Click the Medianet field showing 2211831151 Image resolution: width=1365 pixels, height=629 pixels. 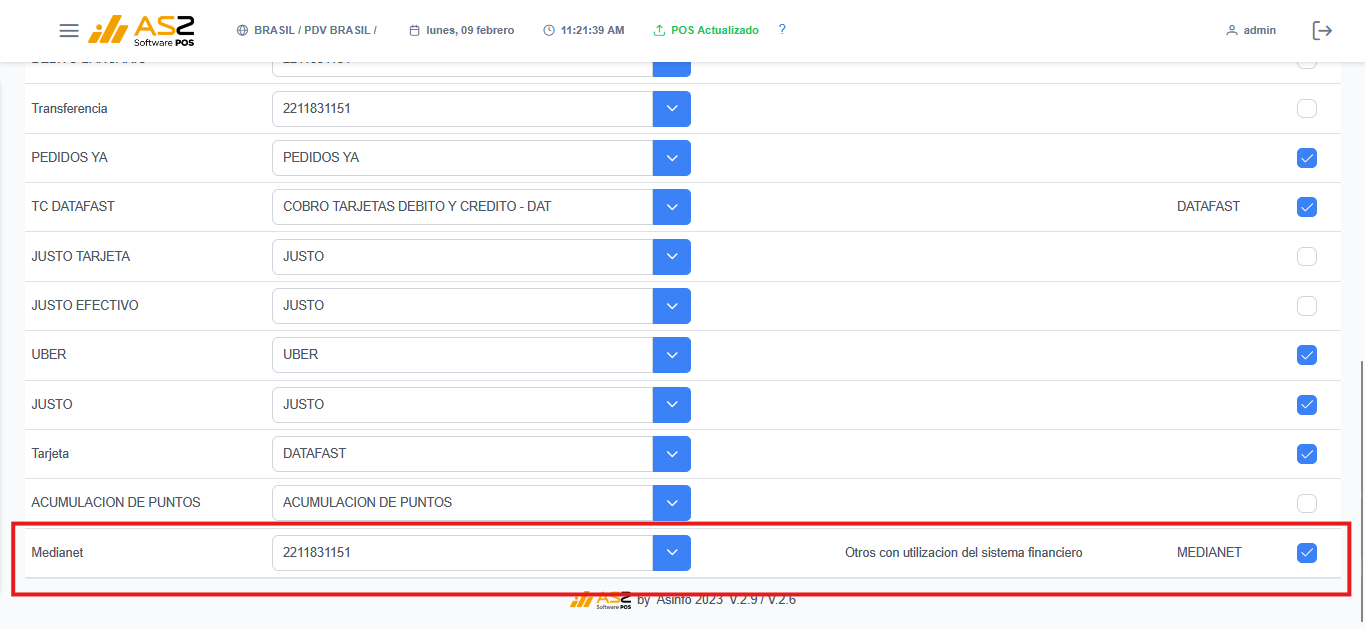(463, 552)
